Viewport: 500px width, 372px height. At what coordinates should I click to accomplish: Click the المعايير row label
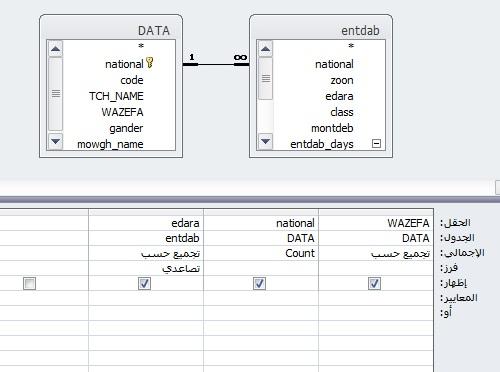pyautogui.click(x=459, y=298)
